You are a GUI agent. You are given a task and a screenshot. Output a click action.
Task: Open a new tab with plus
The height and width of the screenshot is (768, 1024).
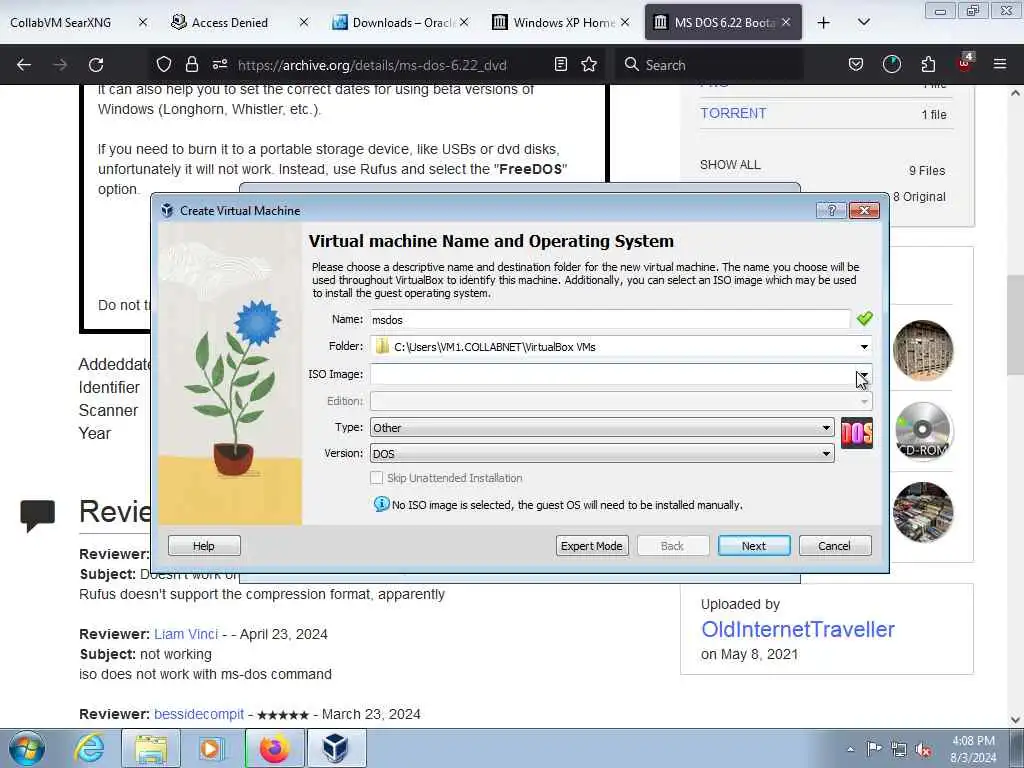point(824,23)
